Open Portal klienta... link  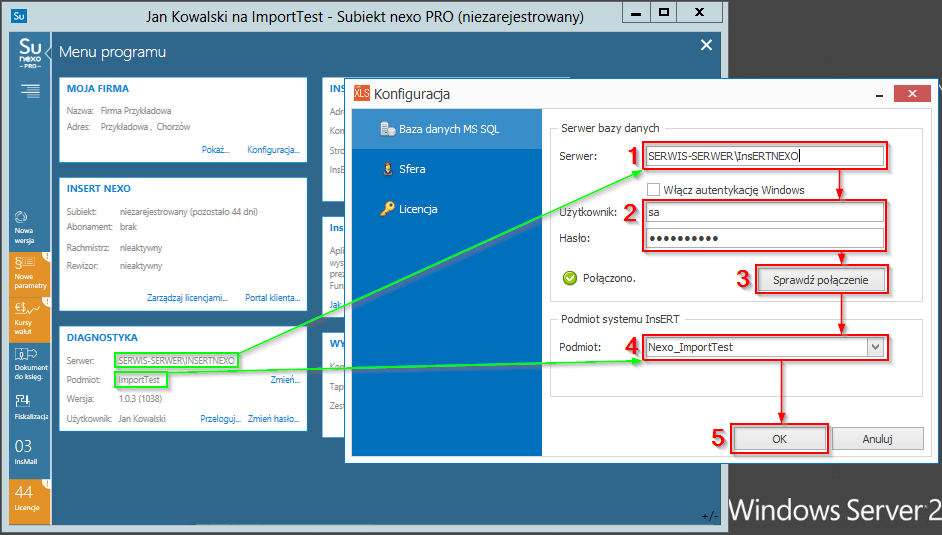[x=272, y=297]
